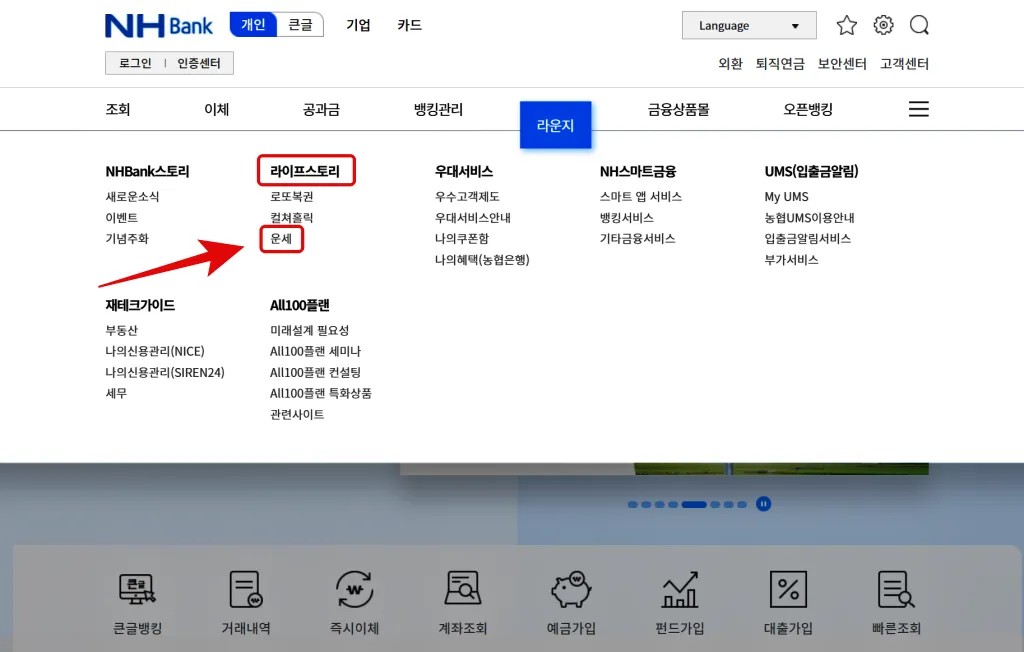Image resolution: width=1024 pixels, height=652 pixels.
Task: Expand the hamburger menu
Action: click(x=918, y=109)
